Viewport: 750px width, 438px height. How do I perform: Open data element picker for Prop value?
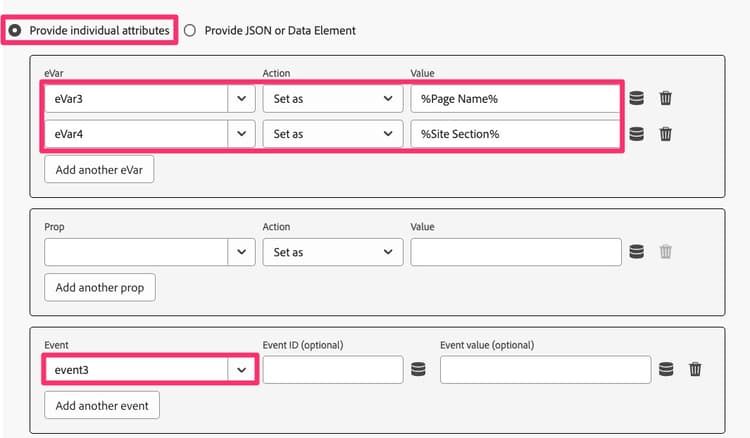[636, 252]
